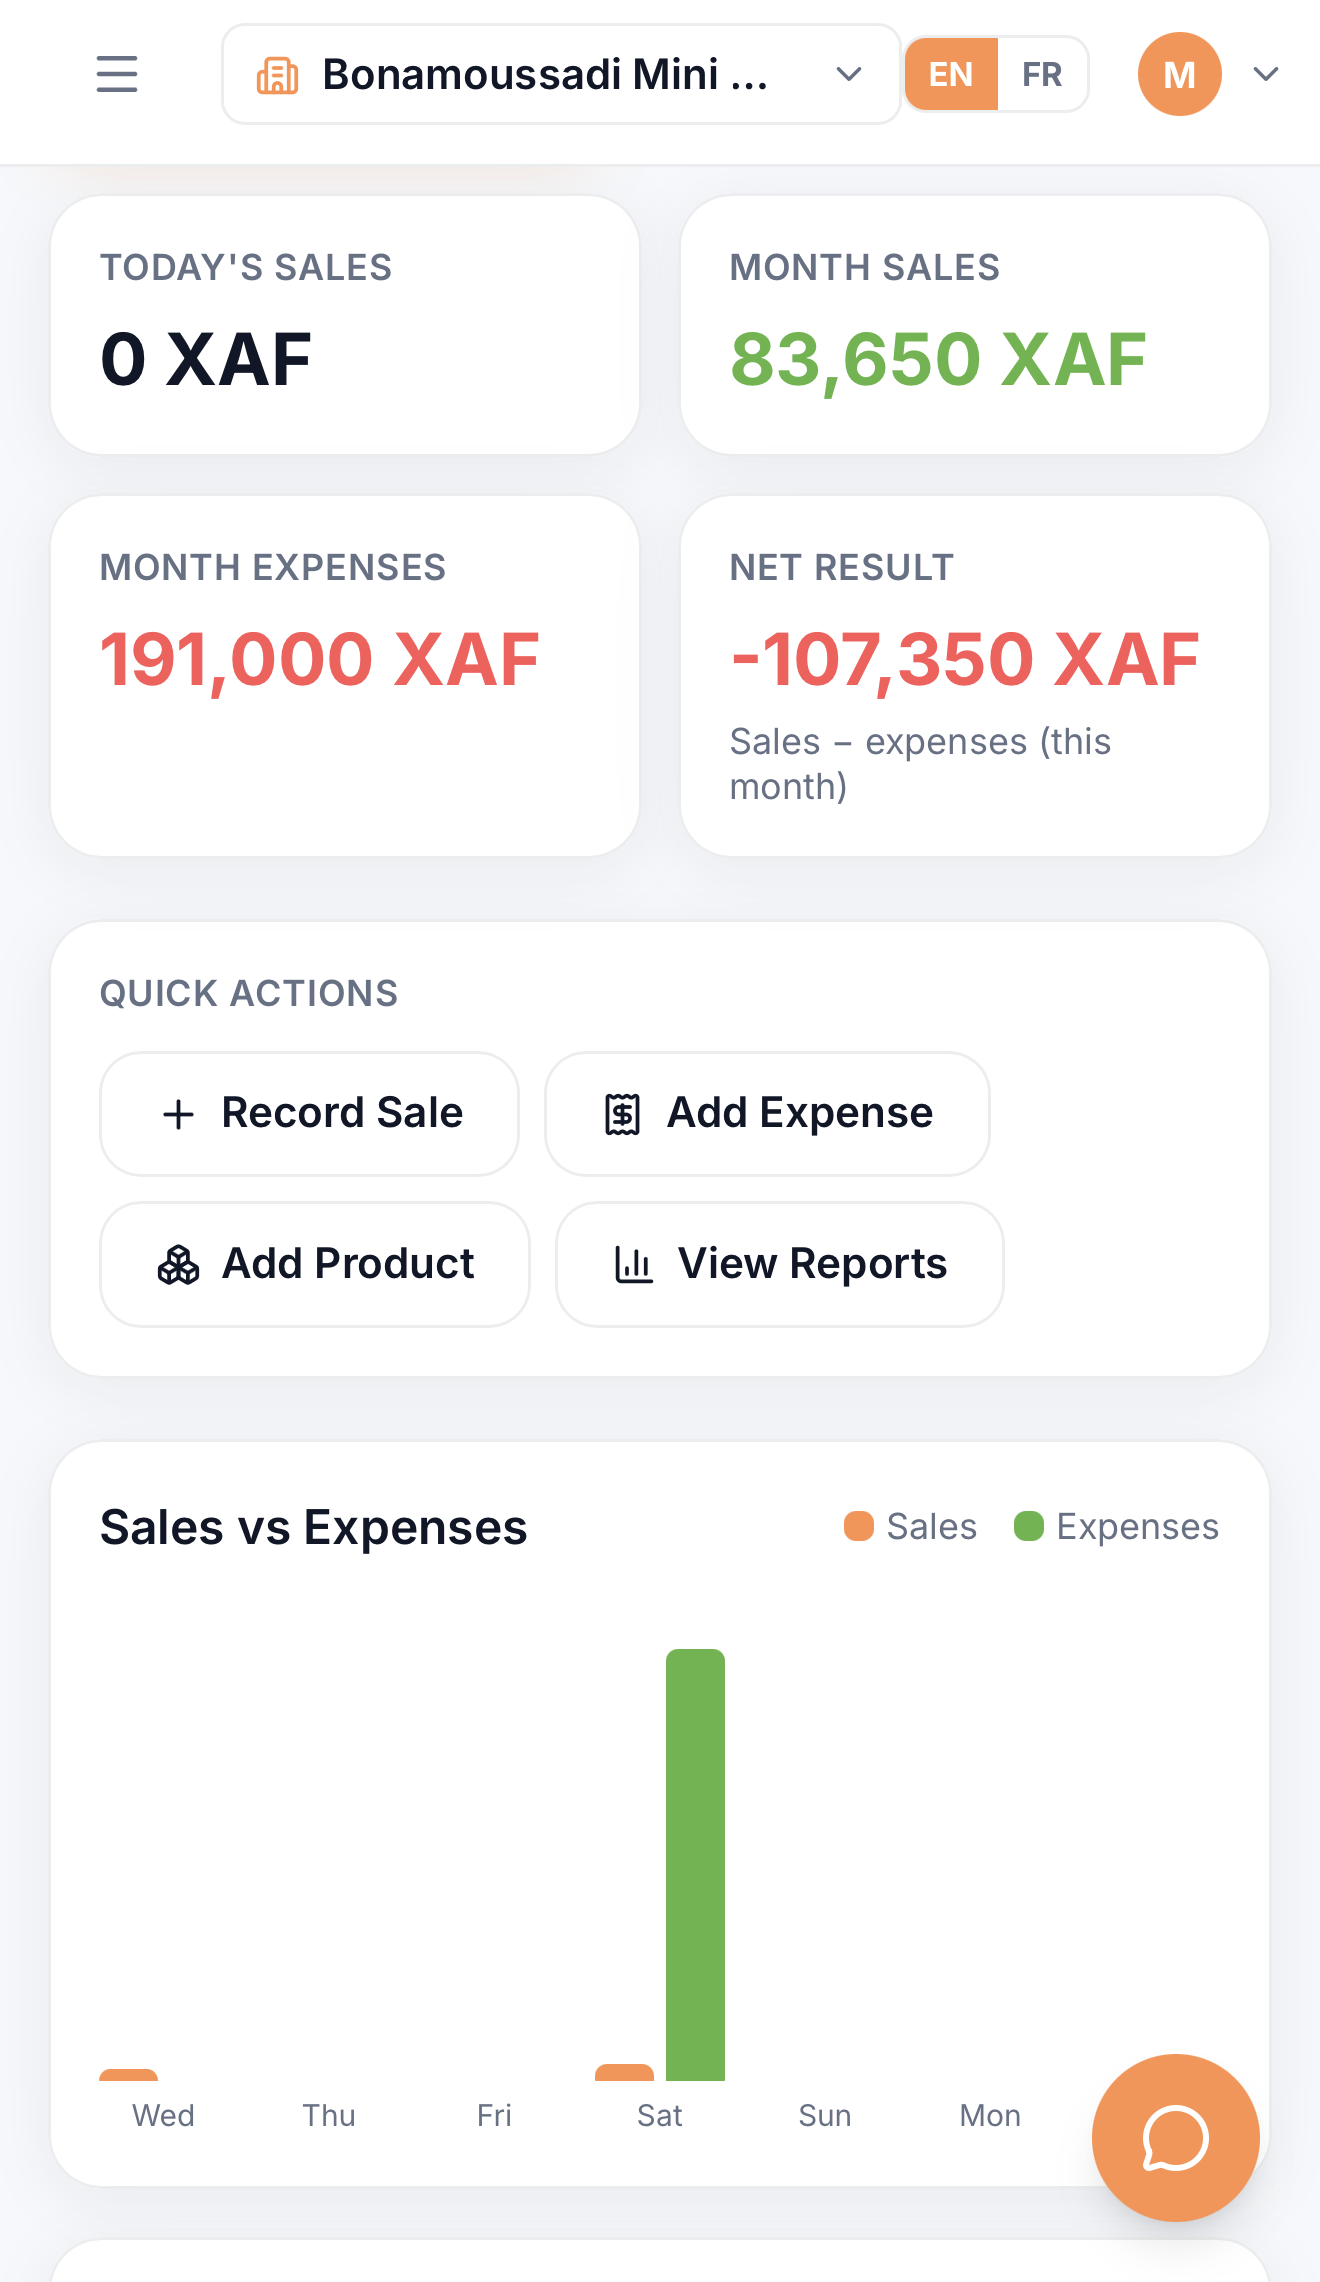Click the plus icon on Record Sale

coord(178,1114)
